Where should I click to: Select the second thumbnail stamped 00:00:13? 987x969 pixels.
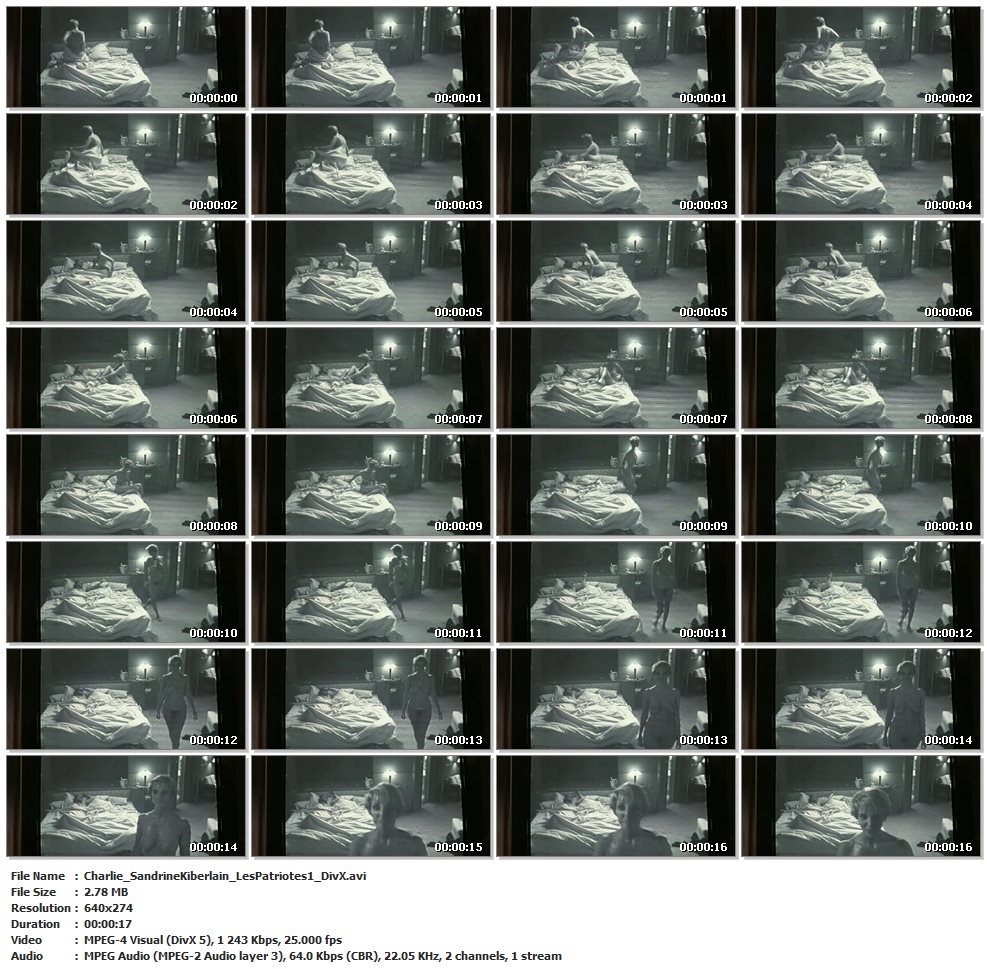tap(616, 700)
